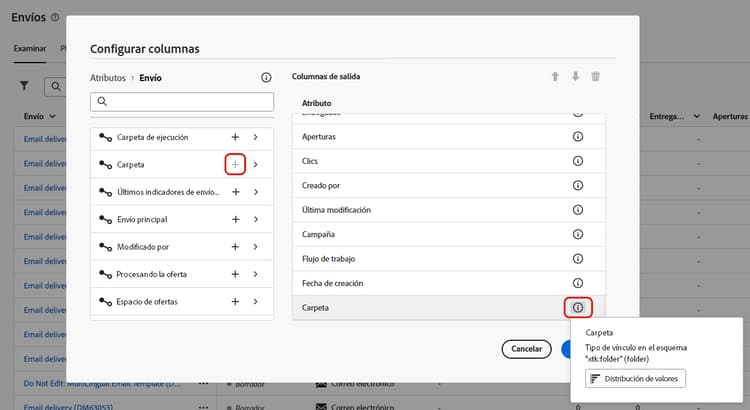The width and height of the screenshot is (750, 410).
Task: Click info icon for Carpeta output column
Action: pyautogui.click(x=578, y=308)
